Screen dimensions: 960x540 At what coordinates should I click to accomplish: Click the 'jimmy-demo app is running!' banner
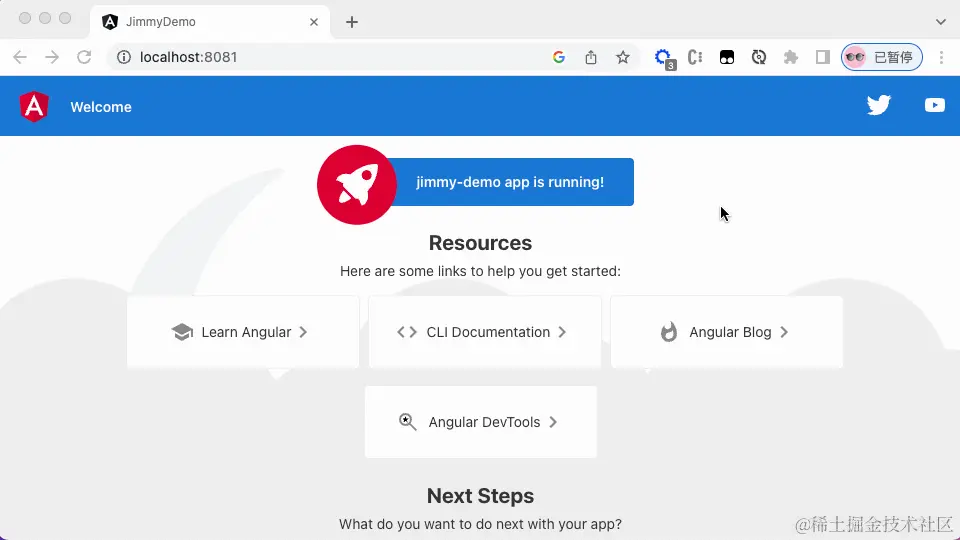510,182
